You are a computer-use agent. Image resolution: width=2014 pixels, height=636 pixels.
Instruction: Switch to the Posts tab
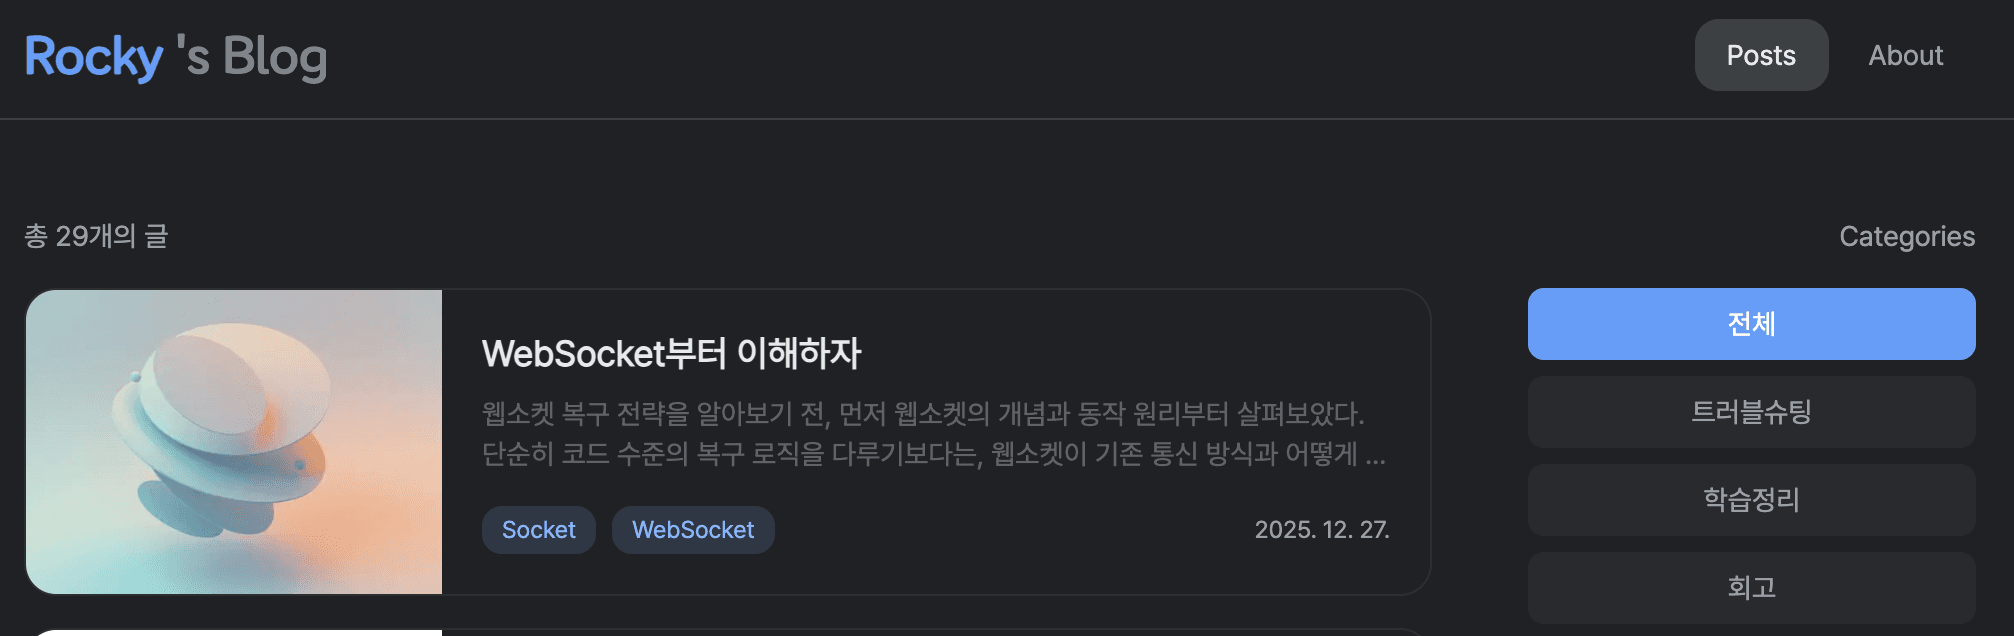[x=1761, y=55]
